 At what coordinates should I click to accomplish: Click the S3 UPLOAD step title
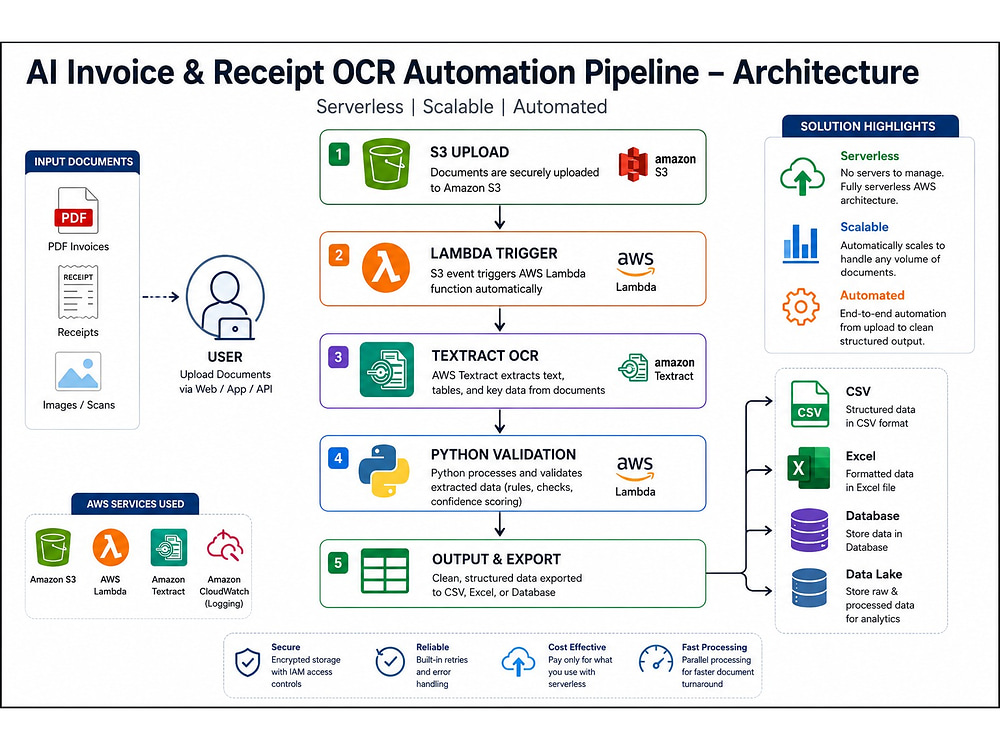469,152
